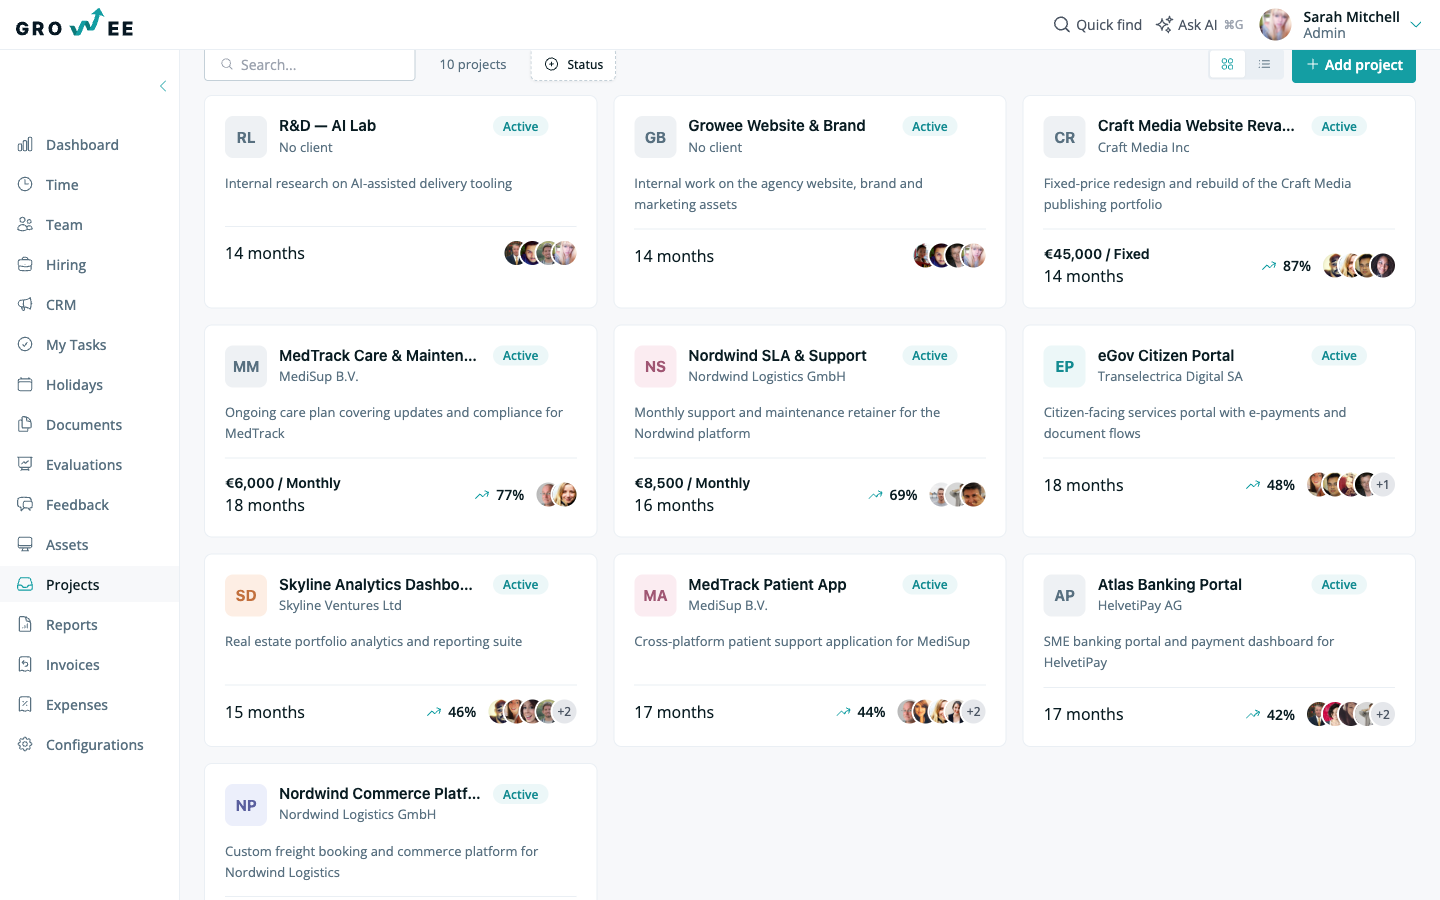This screenshot has width=1440, height=900.
Task: Focus the projects Search field
Action: (x=310, y=65)
